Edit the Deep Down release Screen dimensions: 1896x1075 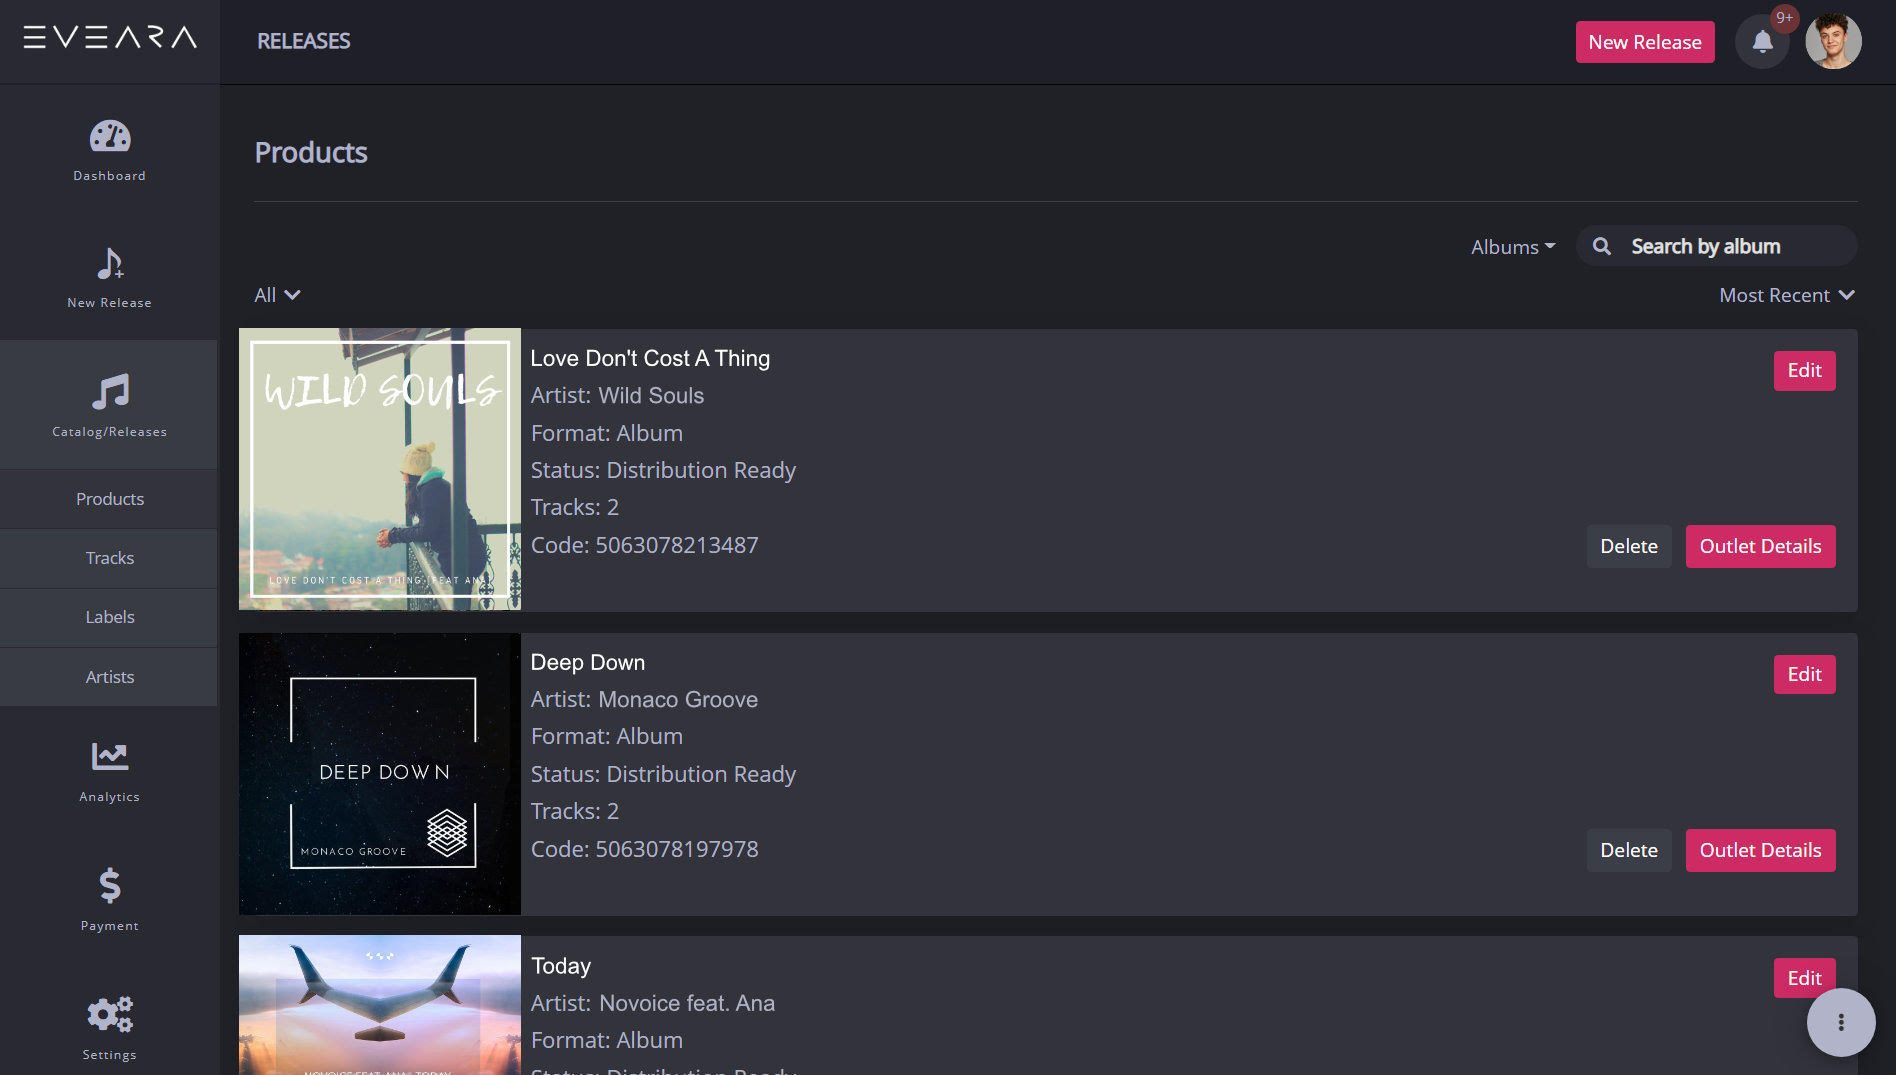[1804, 675]
